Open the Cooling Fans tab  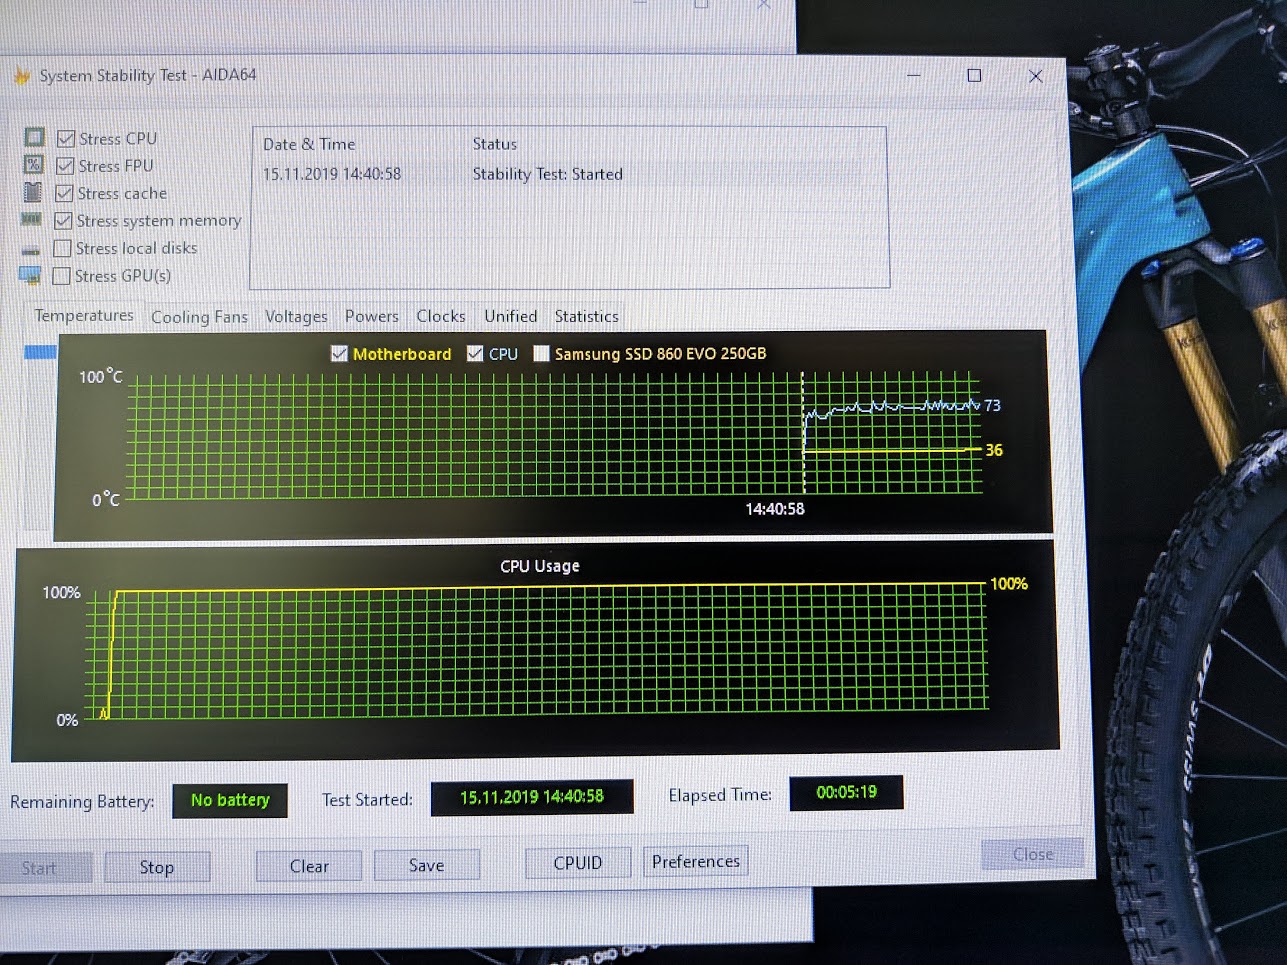click(199, 317)
